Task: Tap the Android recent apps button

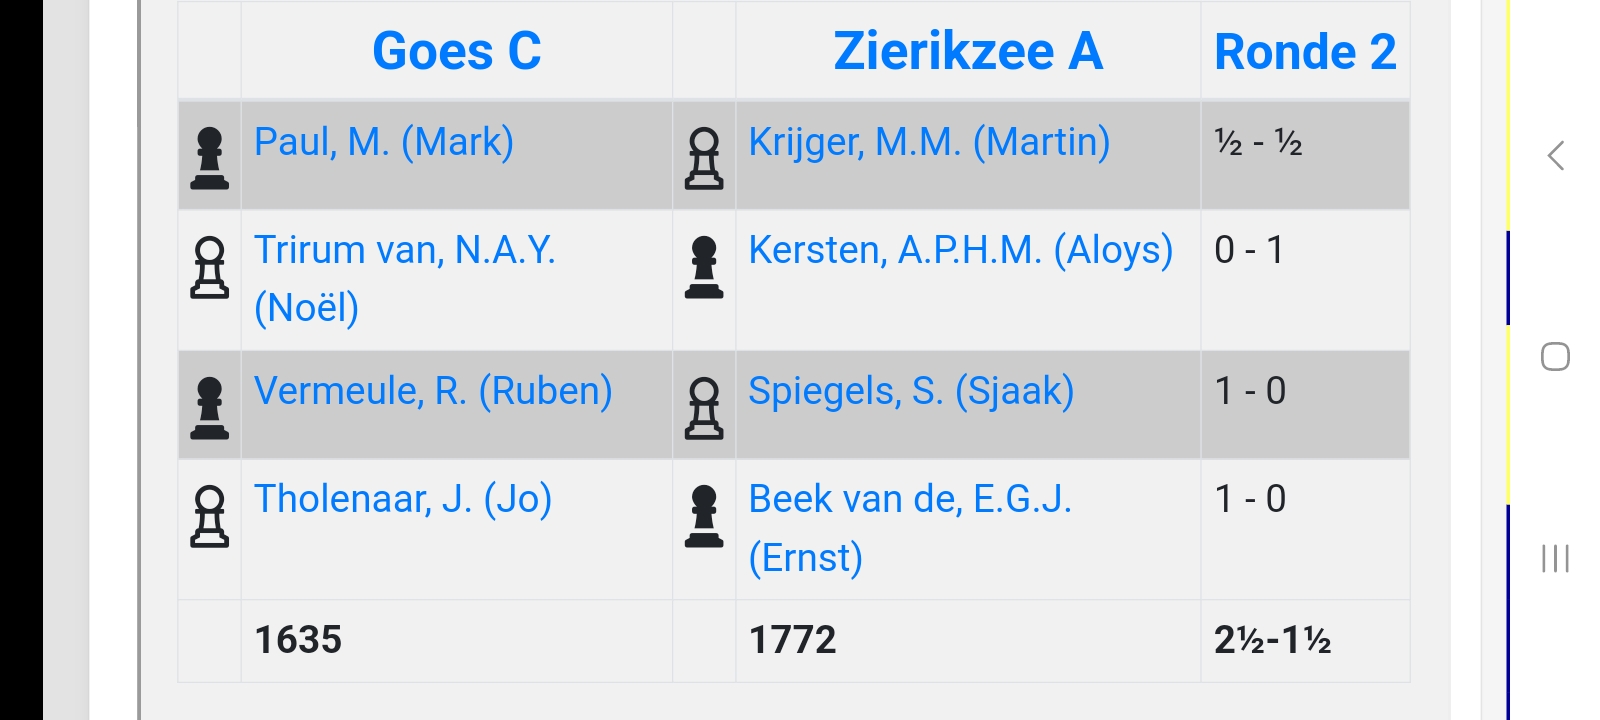Action: coord(1555,558)
